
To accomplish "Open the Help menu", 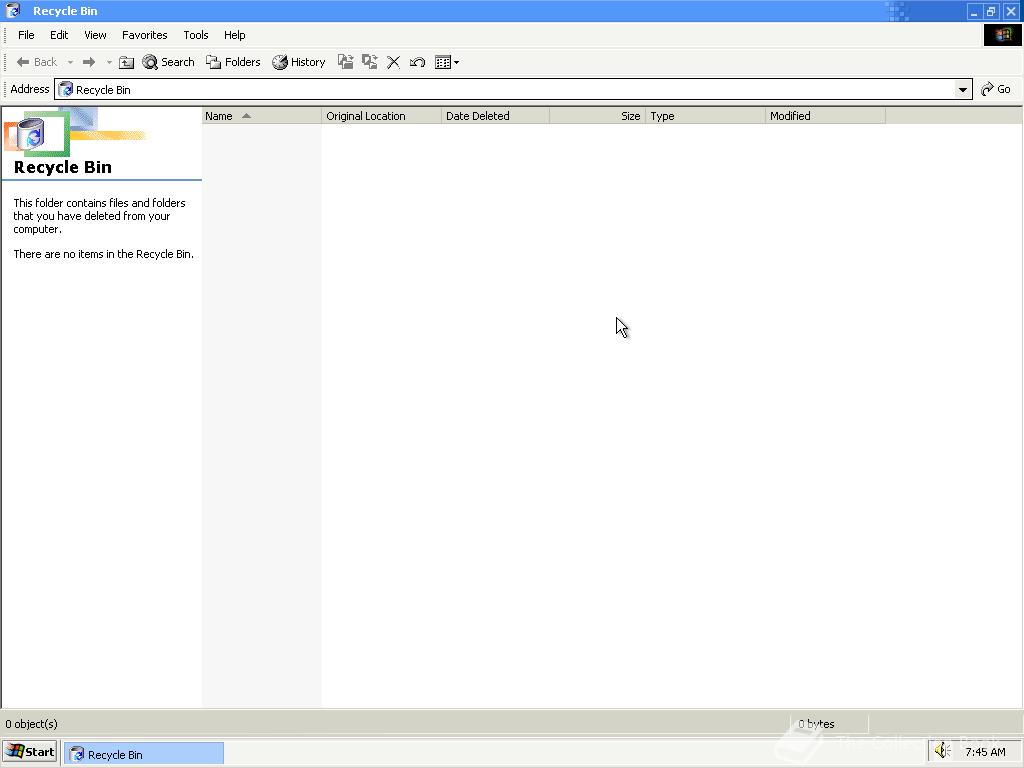I will pos(234,35).
